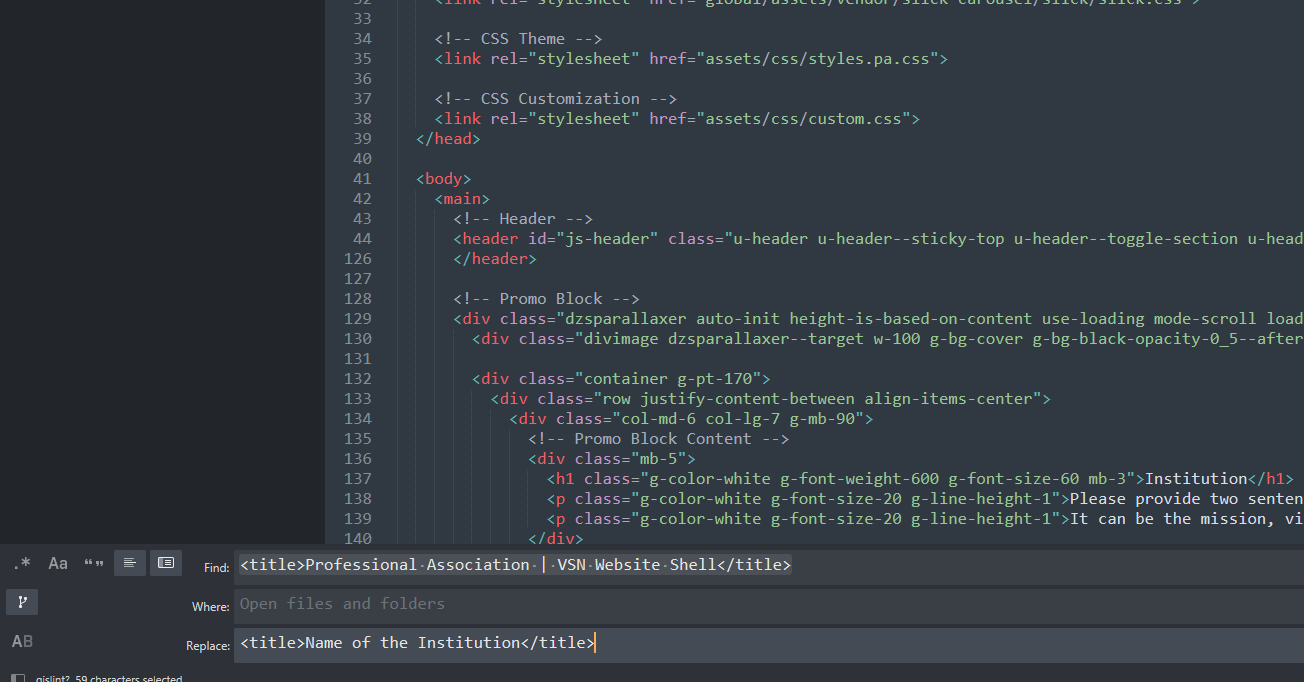Click the opening body tag
This screenshot has height=682, width=1304.
tap(444, 179)
